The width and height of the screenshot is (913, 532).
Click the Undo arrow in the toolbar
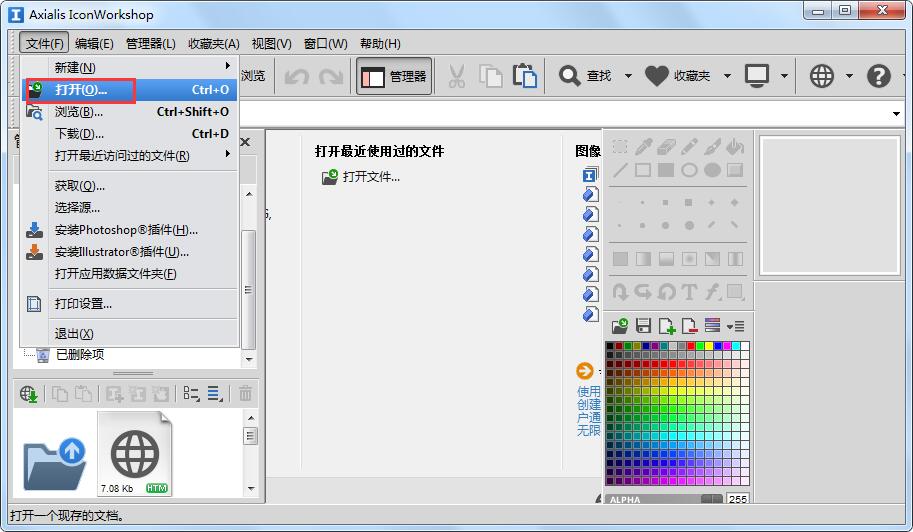(x=296, y=76)
